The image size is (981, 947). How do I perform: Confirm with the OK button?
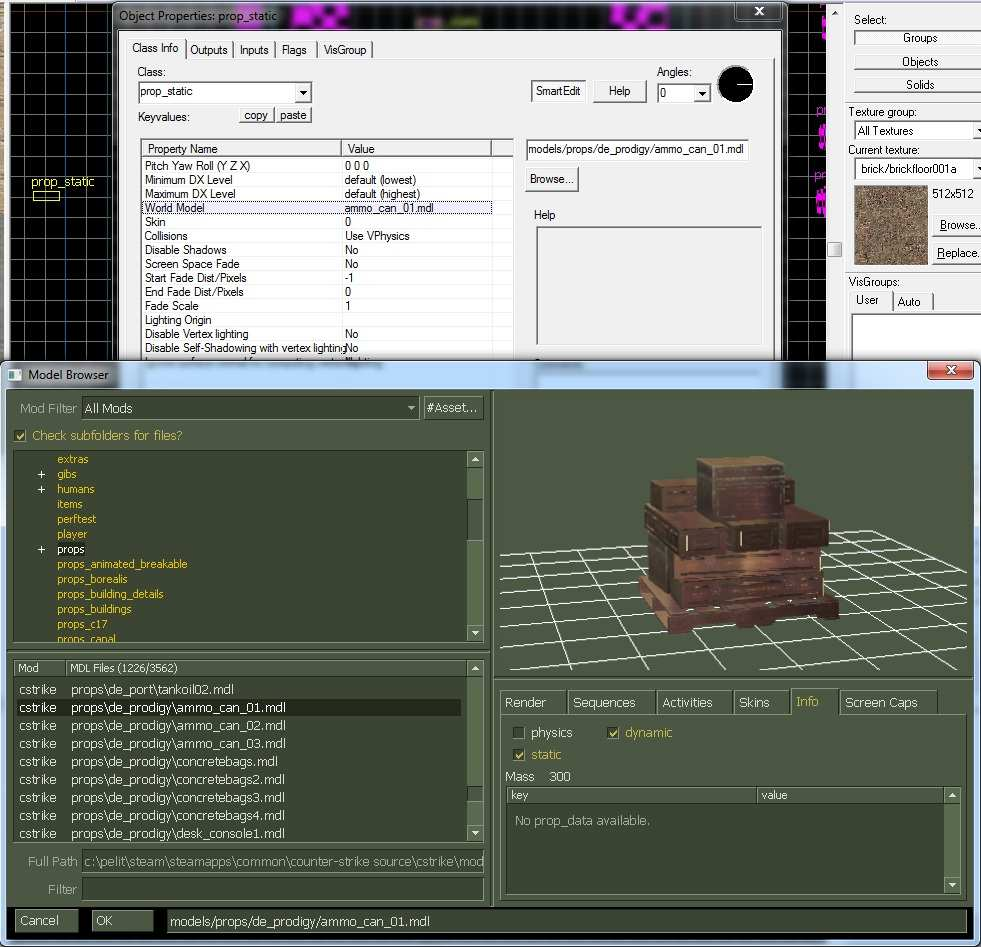click(123, 921)
